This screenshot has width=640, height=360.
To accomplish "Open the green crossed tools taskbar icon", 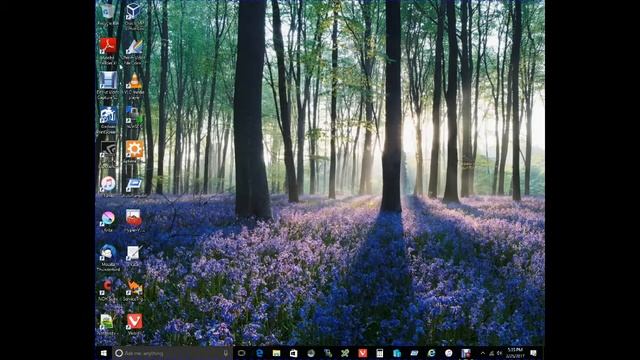I will point(345,353).
